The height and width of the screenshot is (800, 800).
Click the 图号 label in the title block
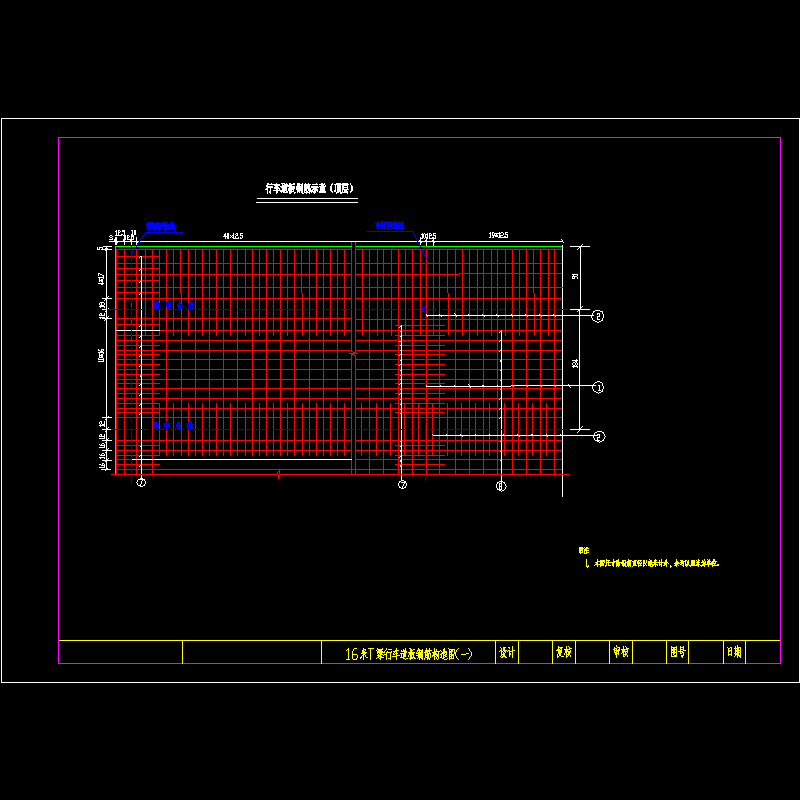(677, 652)
